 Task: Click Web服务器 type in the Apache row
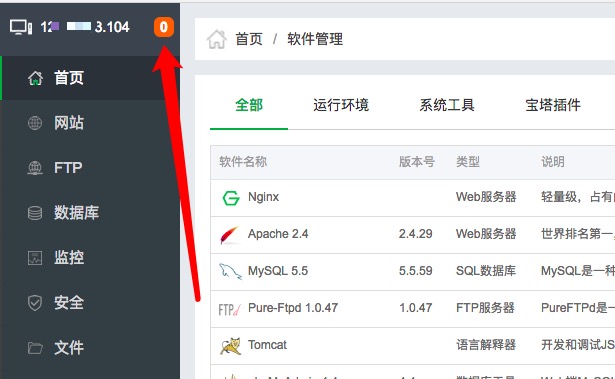(486, 234)
